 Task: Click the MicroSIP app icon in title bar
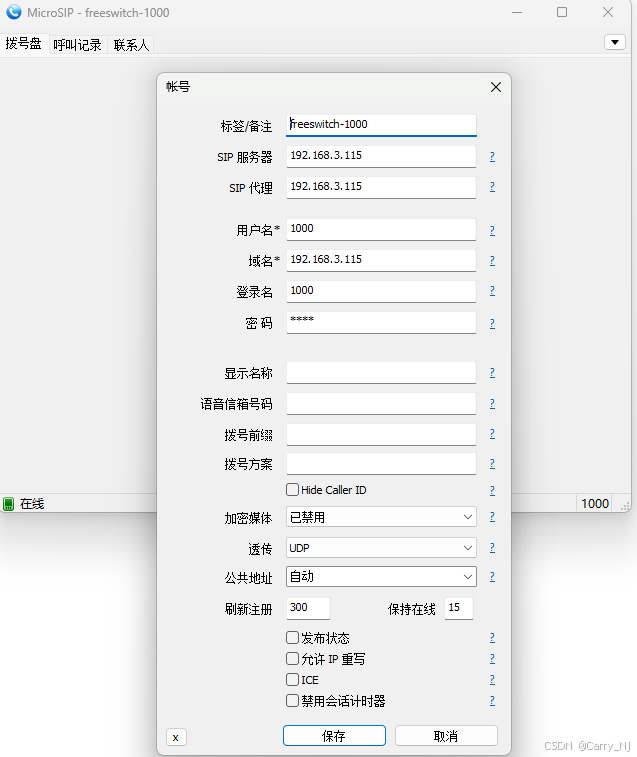(x=14, y=12)
